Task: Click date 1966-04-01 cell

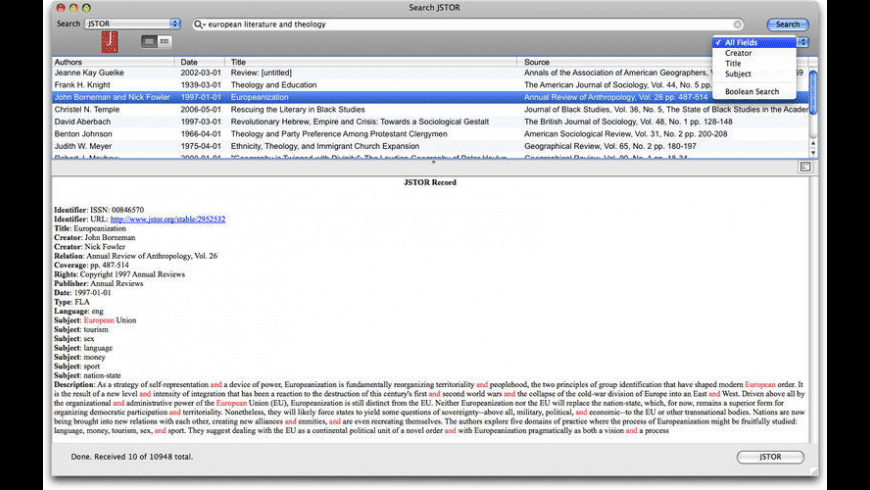Action: [200, 134]
